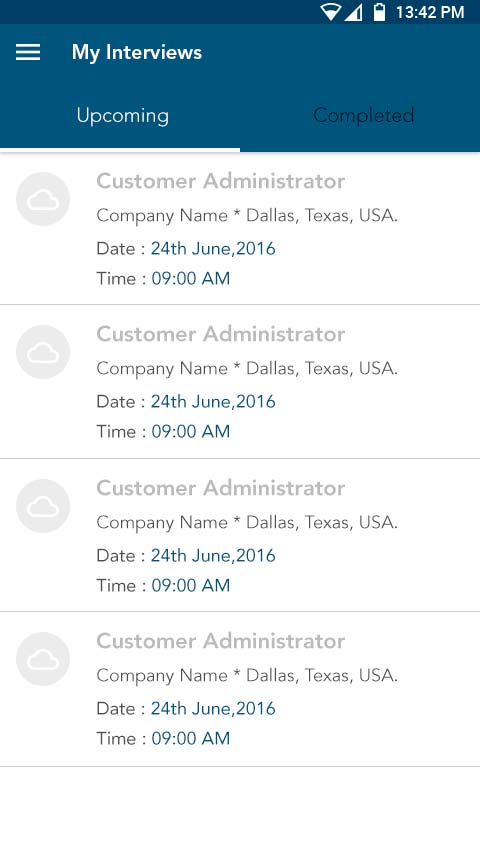Tap the second interview's 09:00 AM time
The width and height of the screenshot is (480, 854).
click(x=191, y=431)
